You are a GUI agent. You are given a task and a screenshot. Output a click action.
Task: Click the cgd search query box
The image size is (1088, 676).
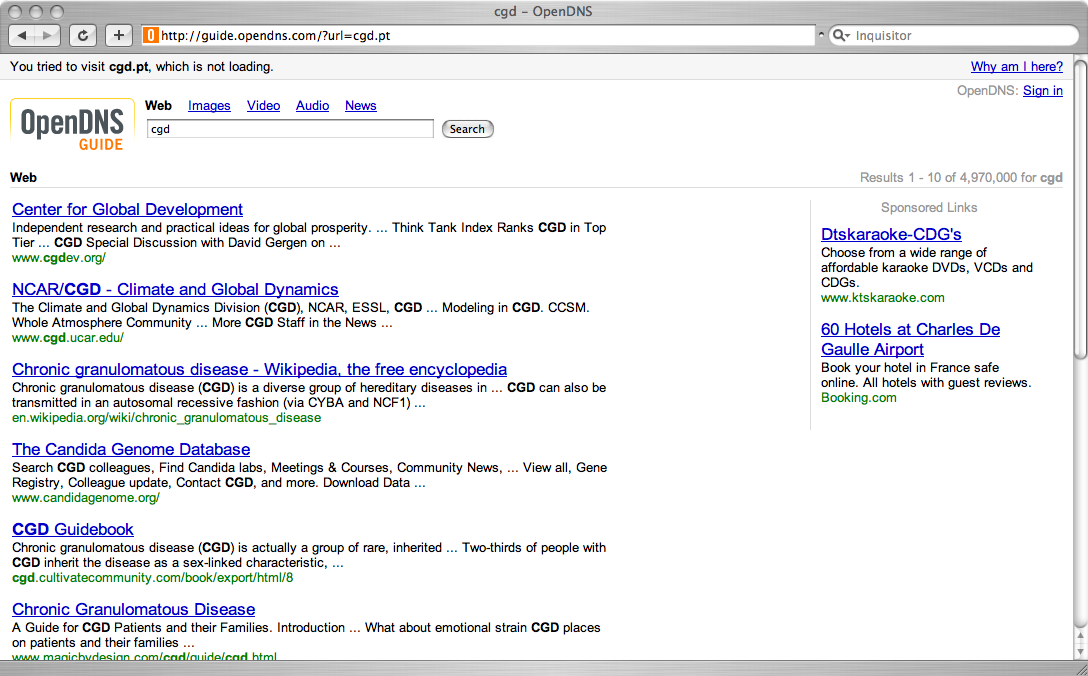point(290,129)
